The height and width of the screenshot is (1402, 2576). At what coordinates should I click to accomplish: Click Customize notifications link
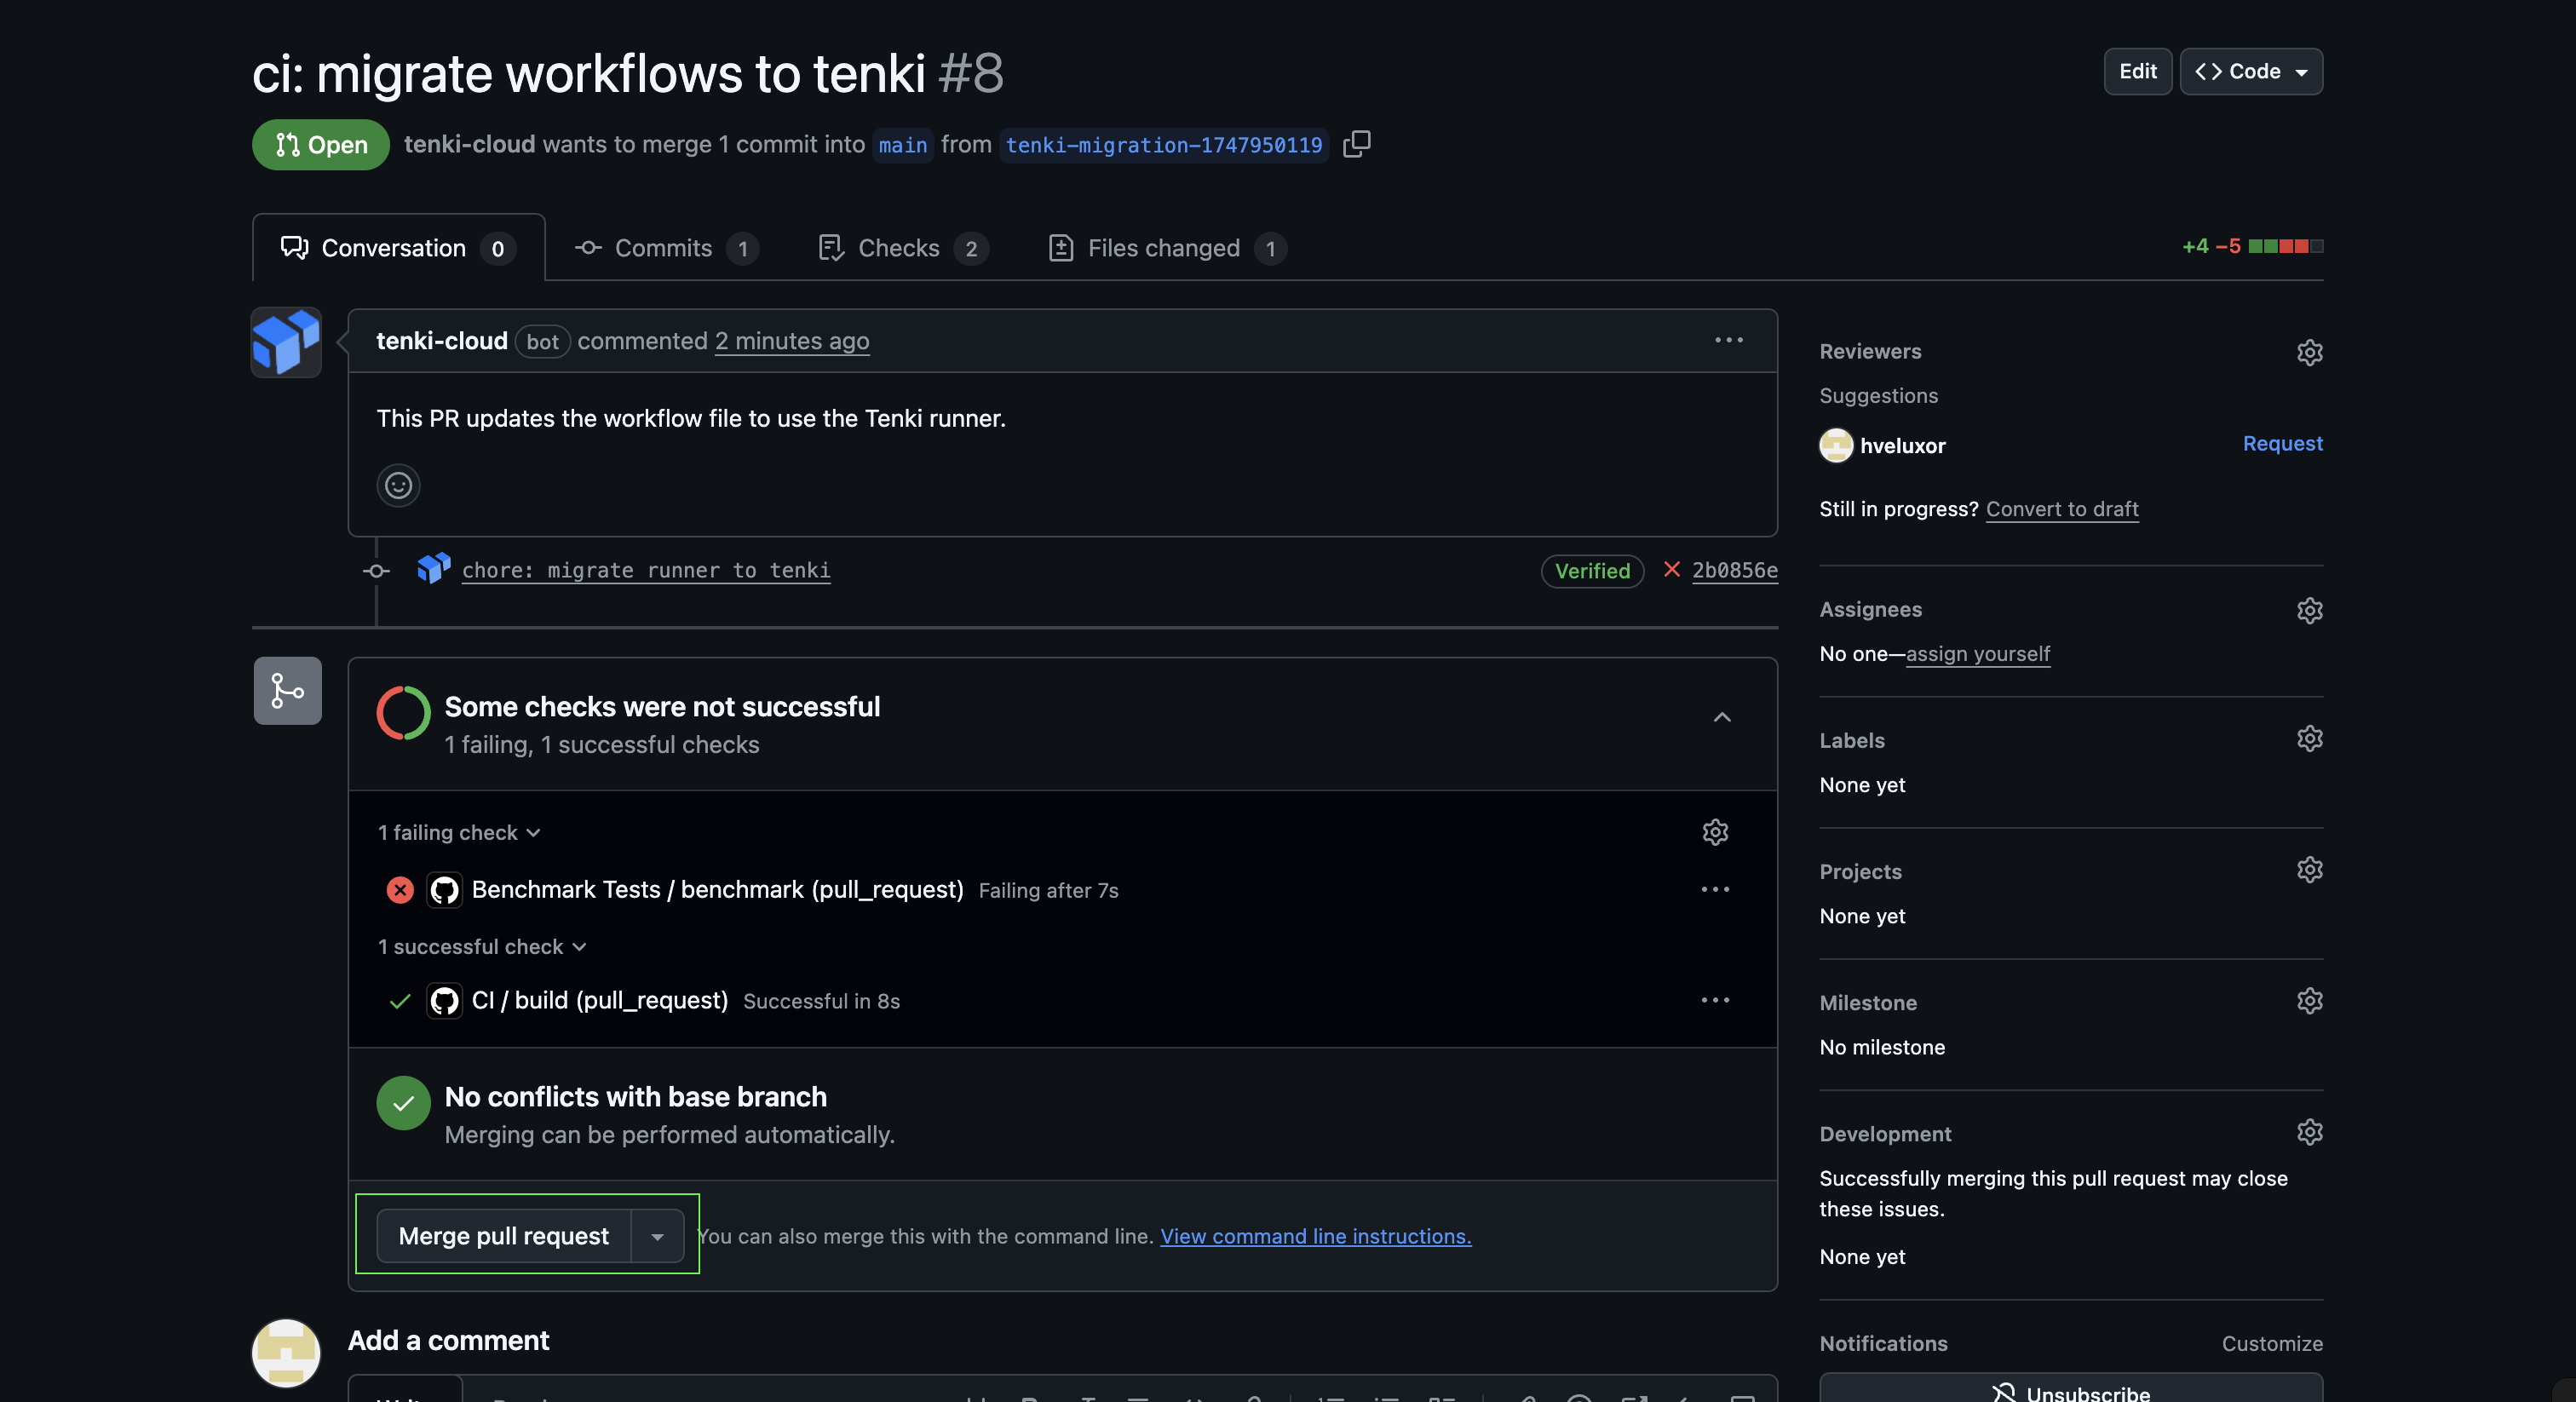[x=2272, y=1343]
